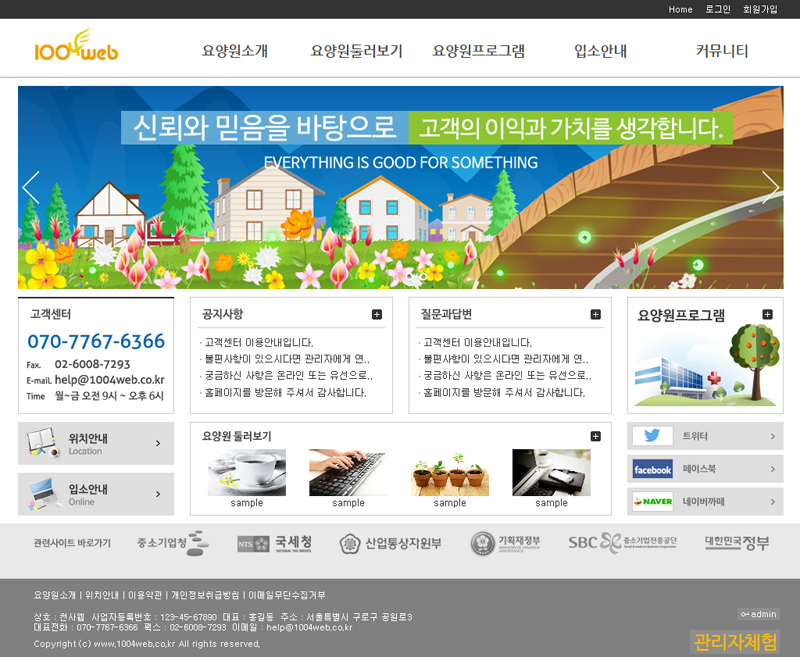This screenshot has height=657, width=800.
Task: Click the 관리자체험 button in footer
Action: [x=734, y=641]
